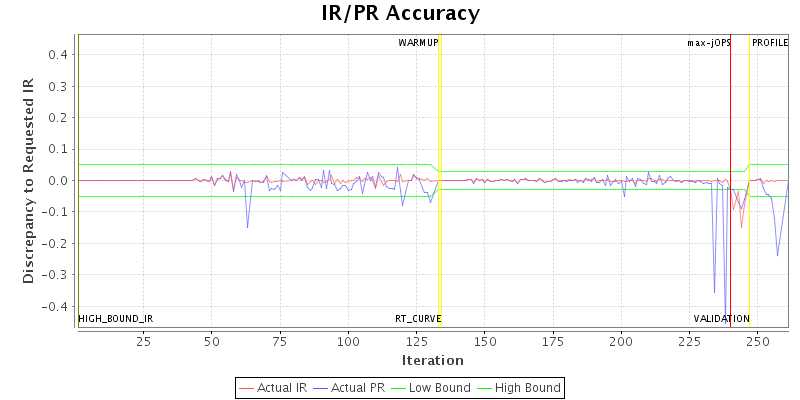Viewport: 800px width, 400px height.
Task: Click the -0.4 tick on the y-axis
Action: [x=55, y=307]
